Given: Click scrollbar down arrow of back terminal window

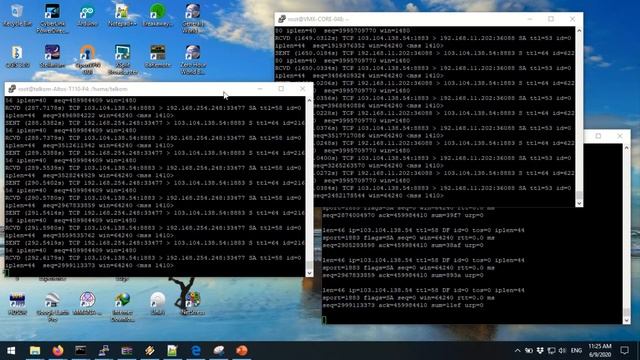Looking at the screenshot, I should coord(627,320).
